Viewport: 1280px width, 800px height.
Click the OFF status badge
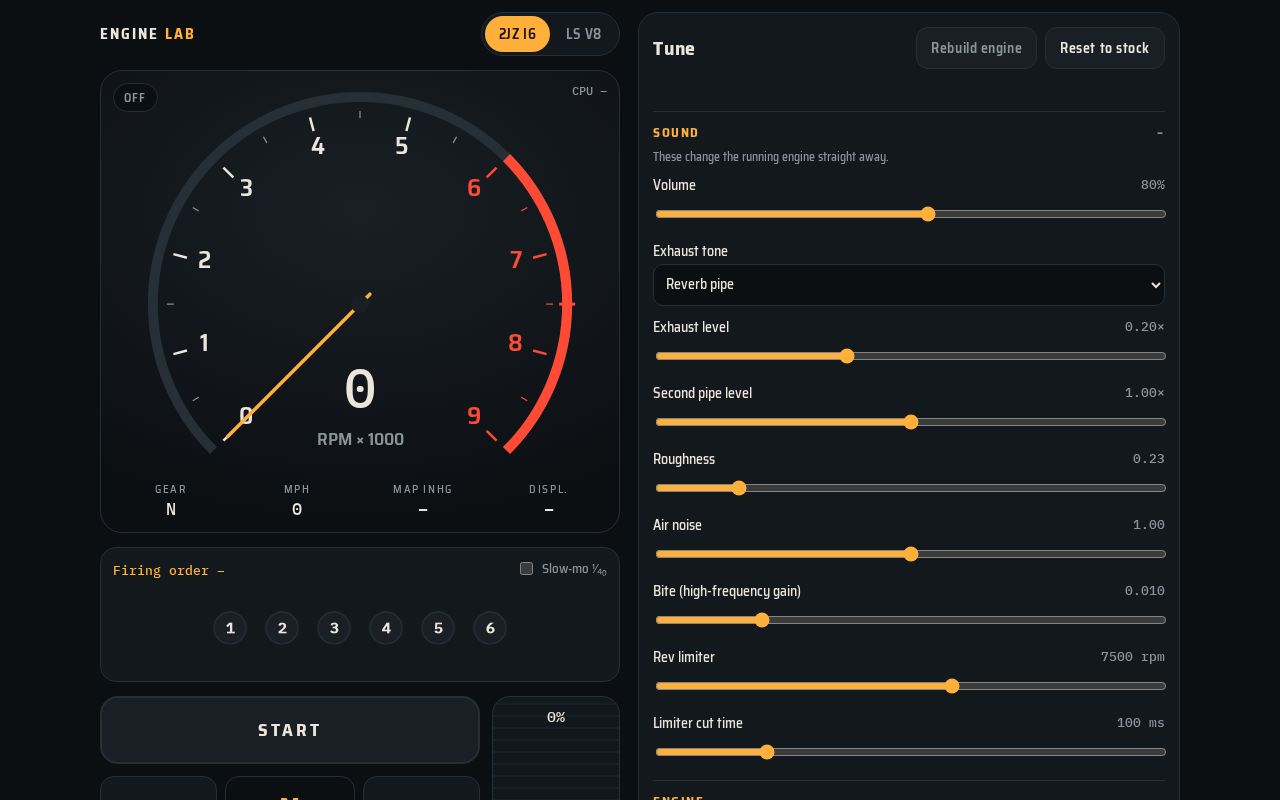135,98
